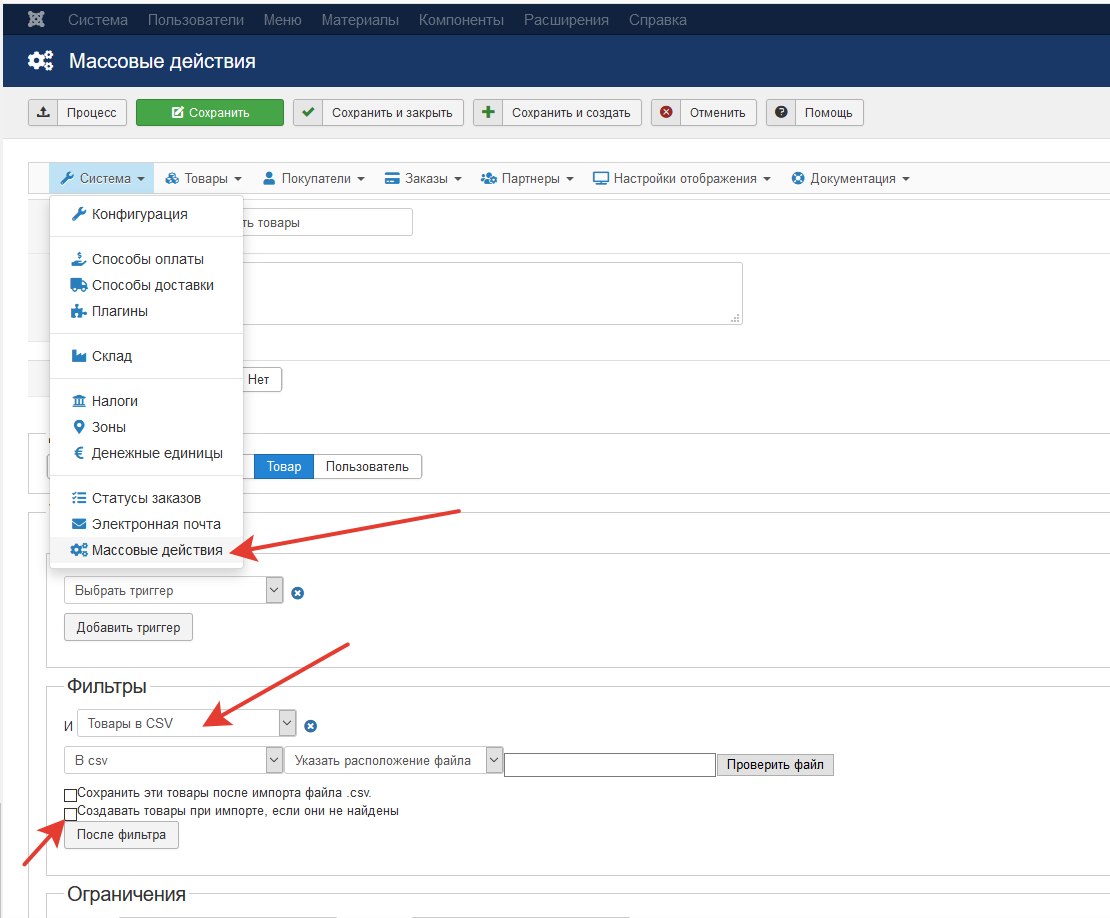Enable Сохранить эти товары после импорта checkbox
Image resolution: width=1110 pixels, height=918 pixels.
tap(70, 795)
